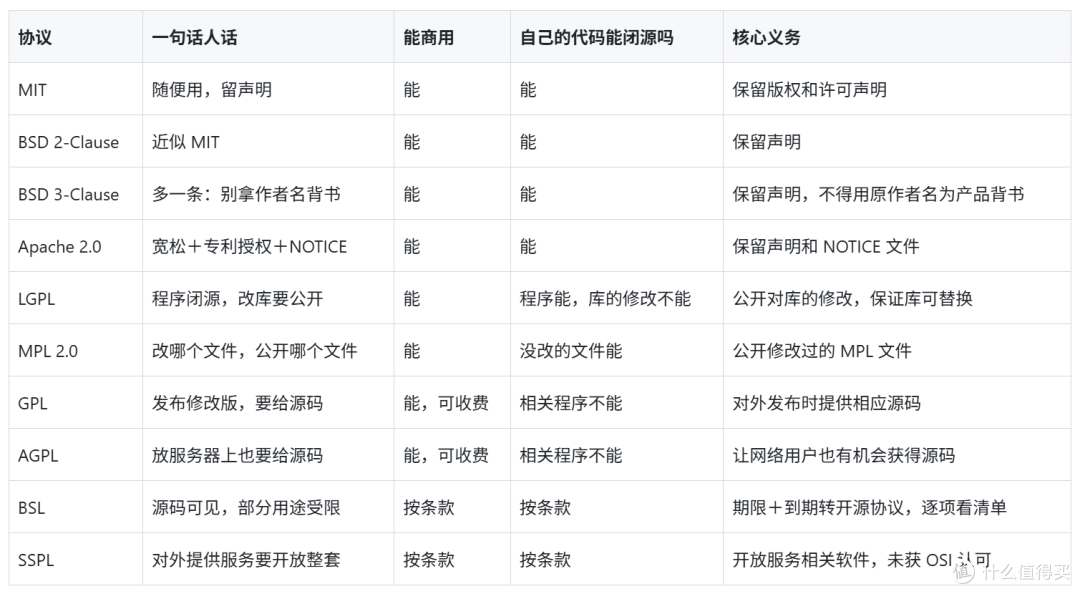This screenshot has height=594, width=1080.
Task: Click the text "随便用，留声明"
Action: tap(211, 90)
